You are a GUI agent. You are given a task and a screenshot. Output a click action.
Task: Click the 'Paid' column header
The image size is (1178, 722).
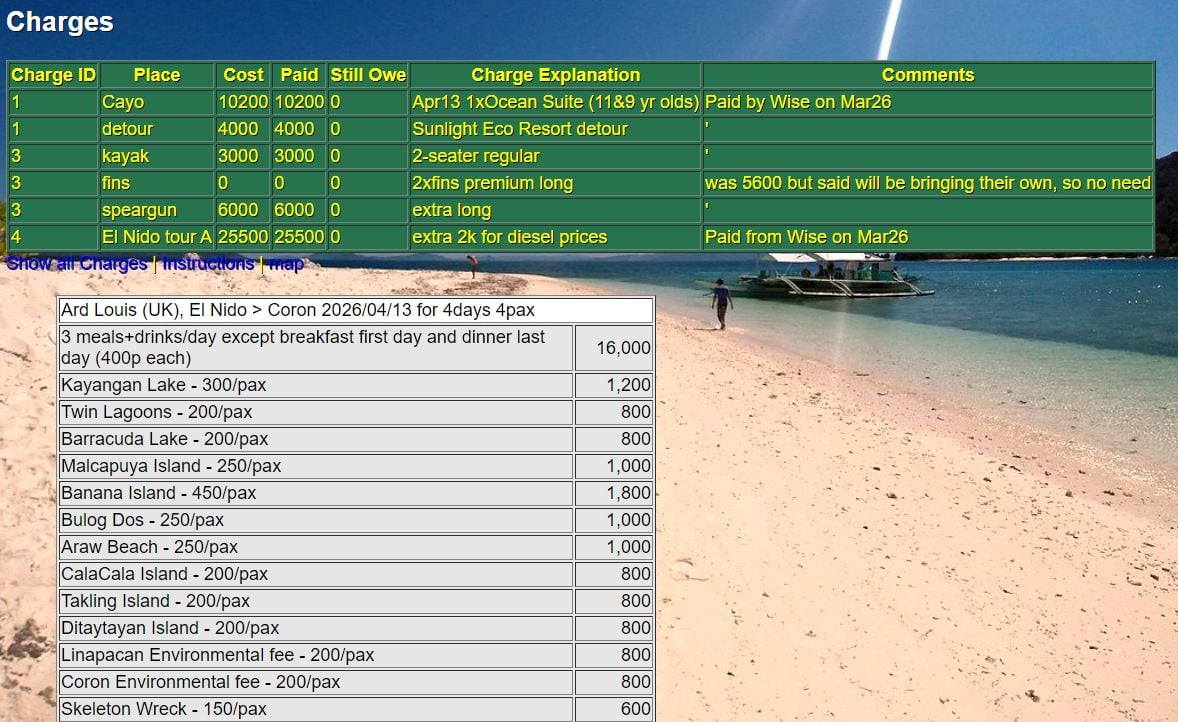tap(299, 75)
